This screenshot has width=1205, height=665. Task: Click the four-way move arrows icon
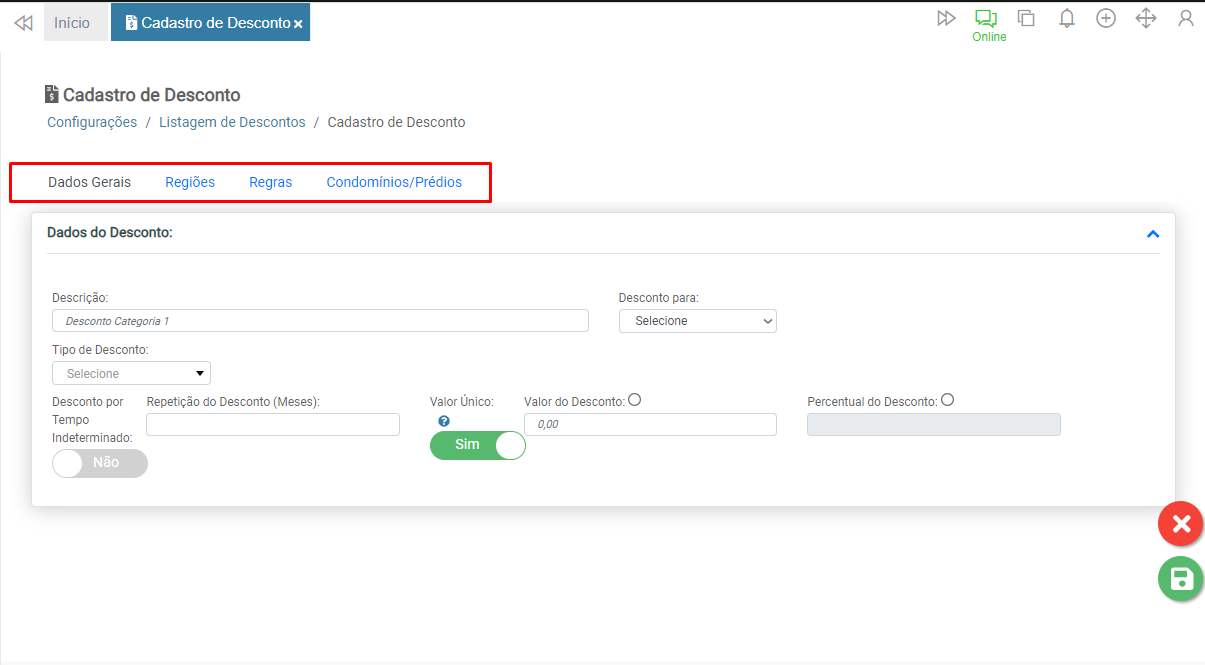pos(1146,18)
